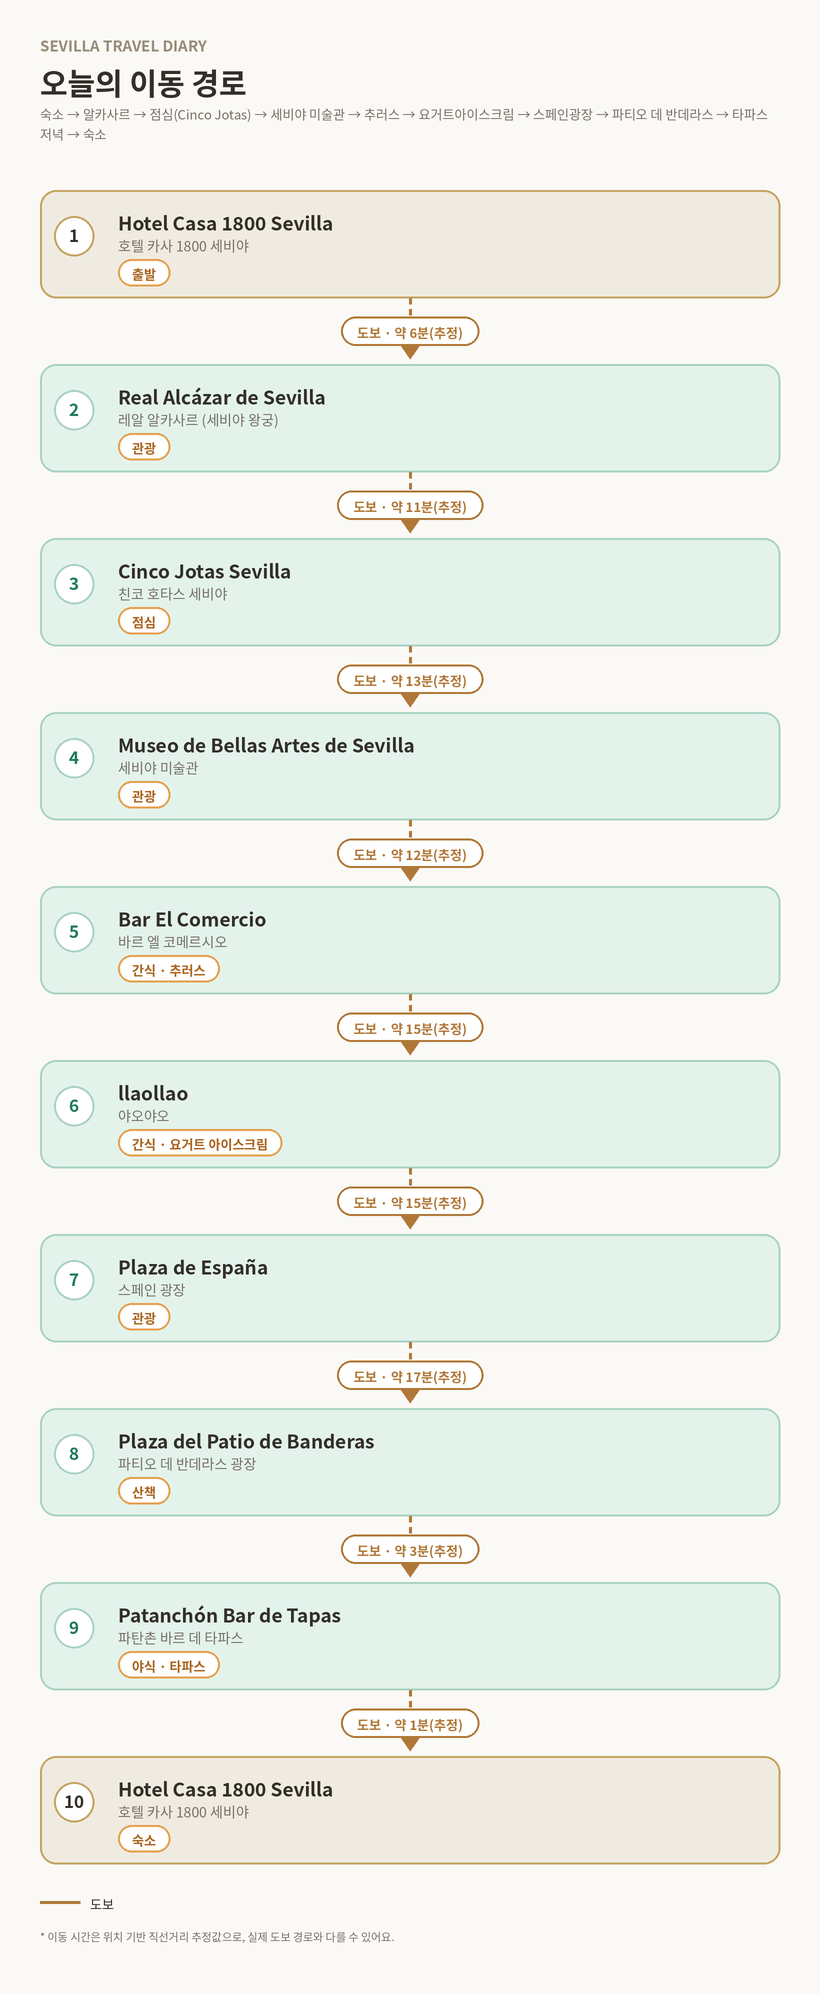Viewport: 820px width, 1994px height.
Task: Click the number 6 circle badge
Action: pos(74,1106)
